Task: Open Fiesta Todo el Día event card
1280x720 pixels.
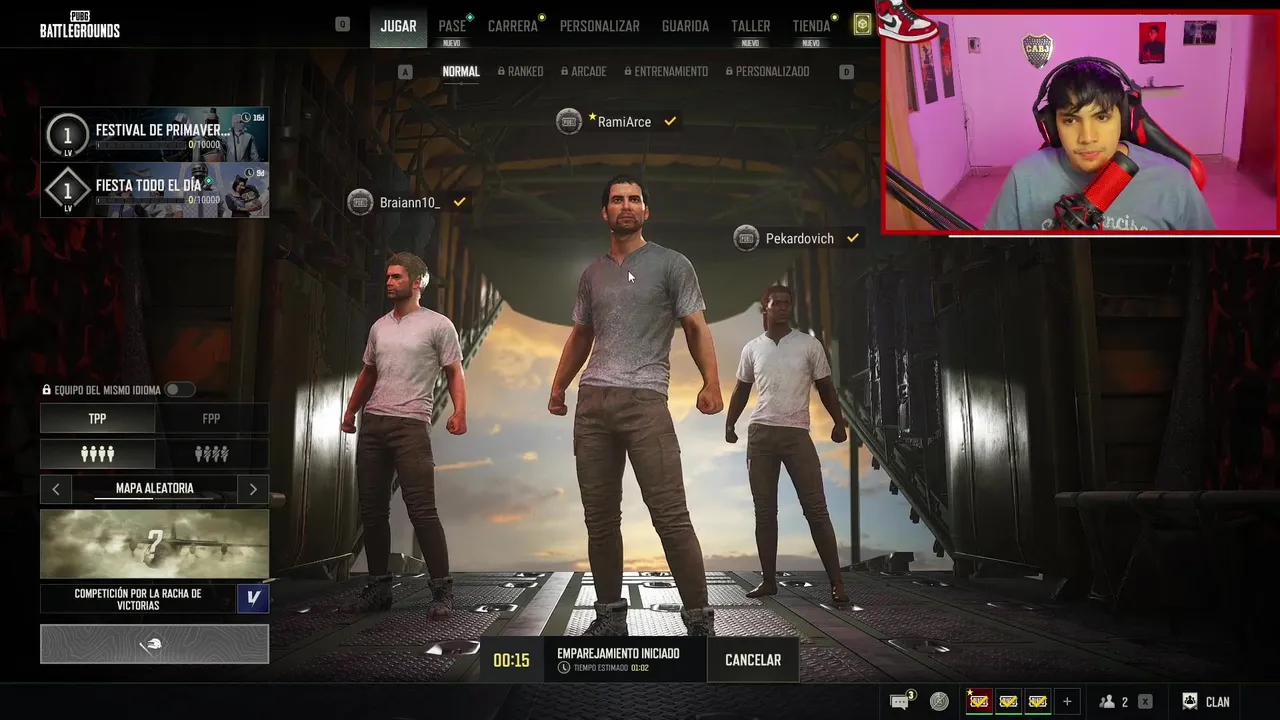Action: tap(154, 190)
